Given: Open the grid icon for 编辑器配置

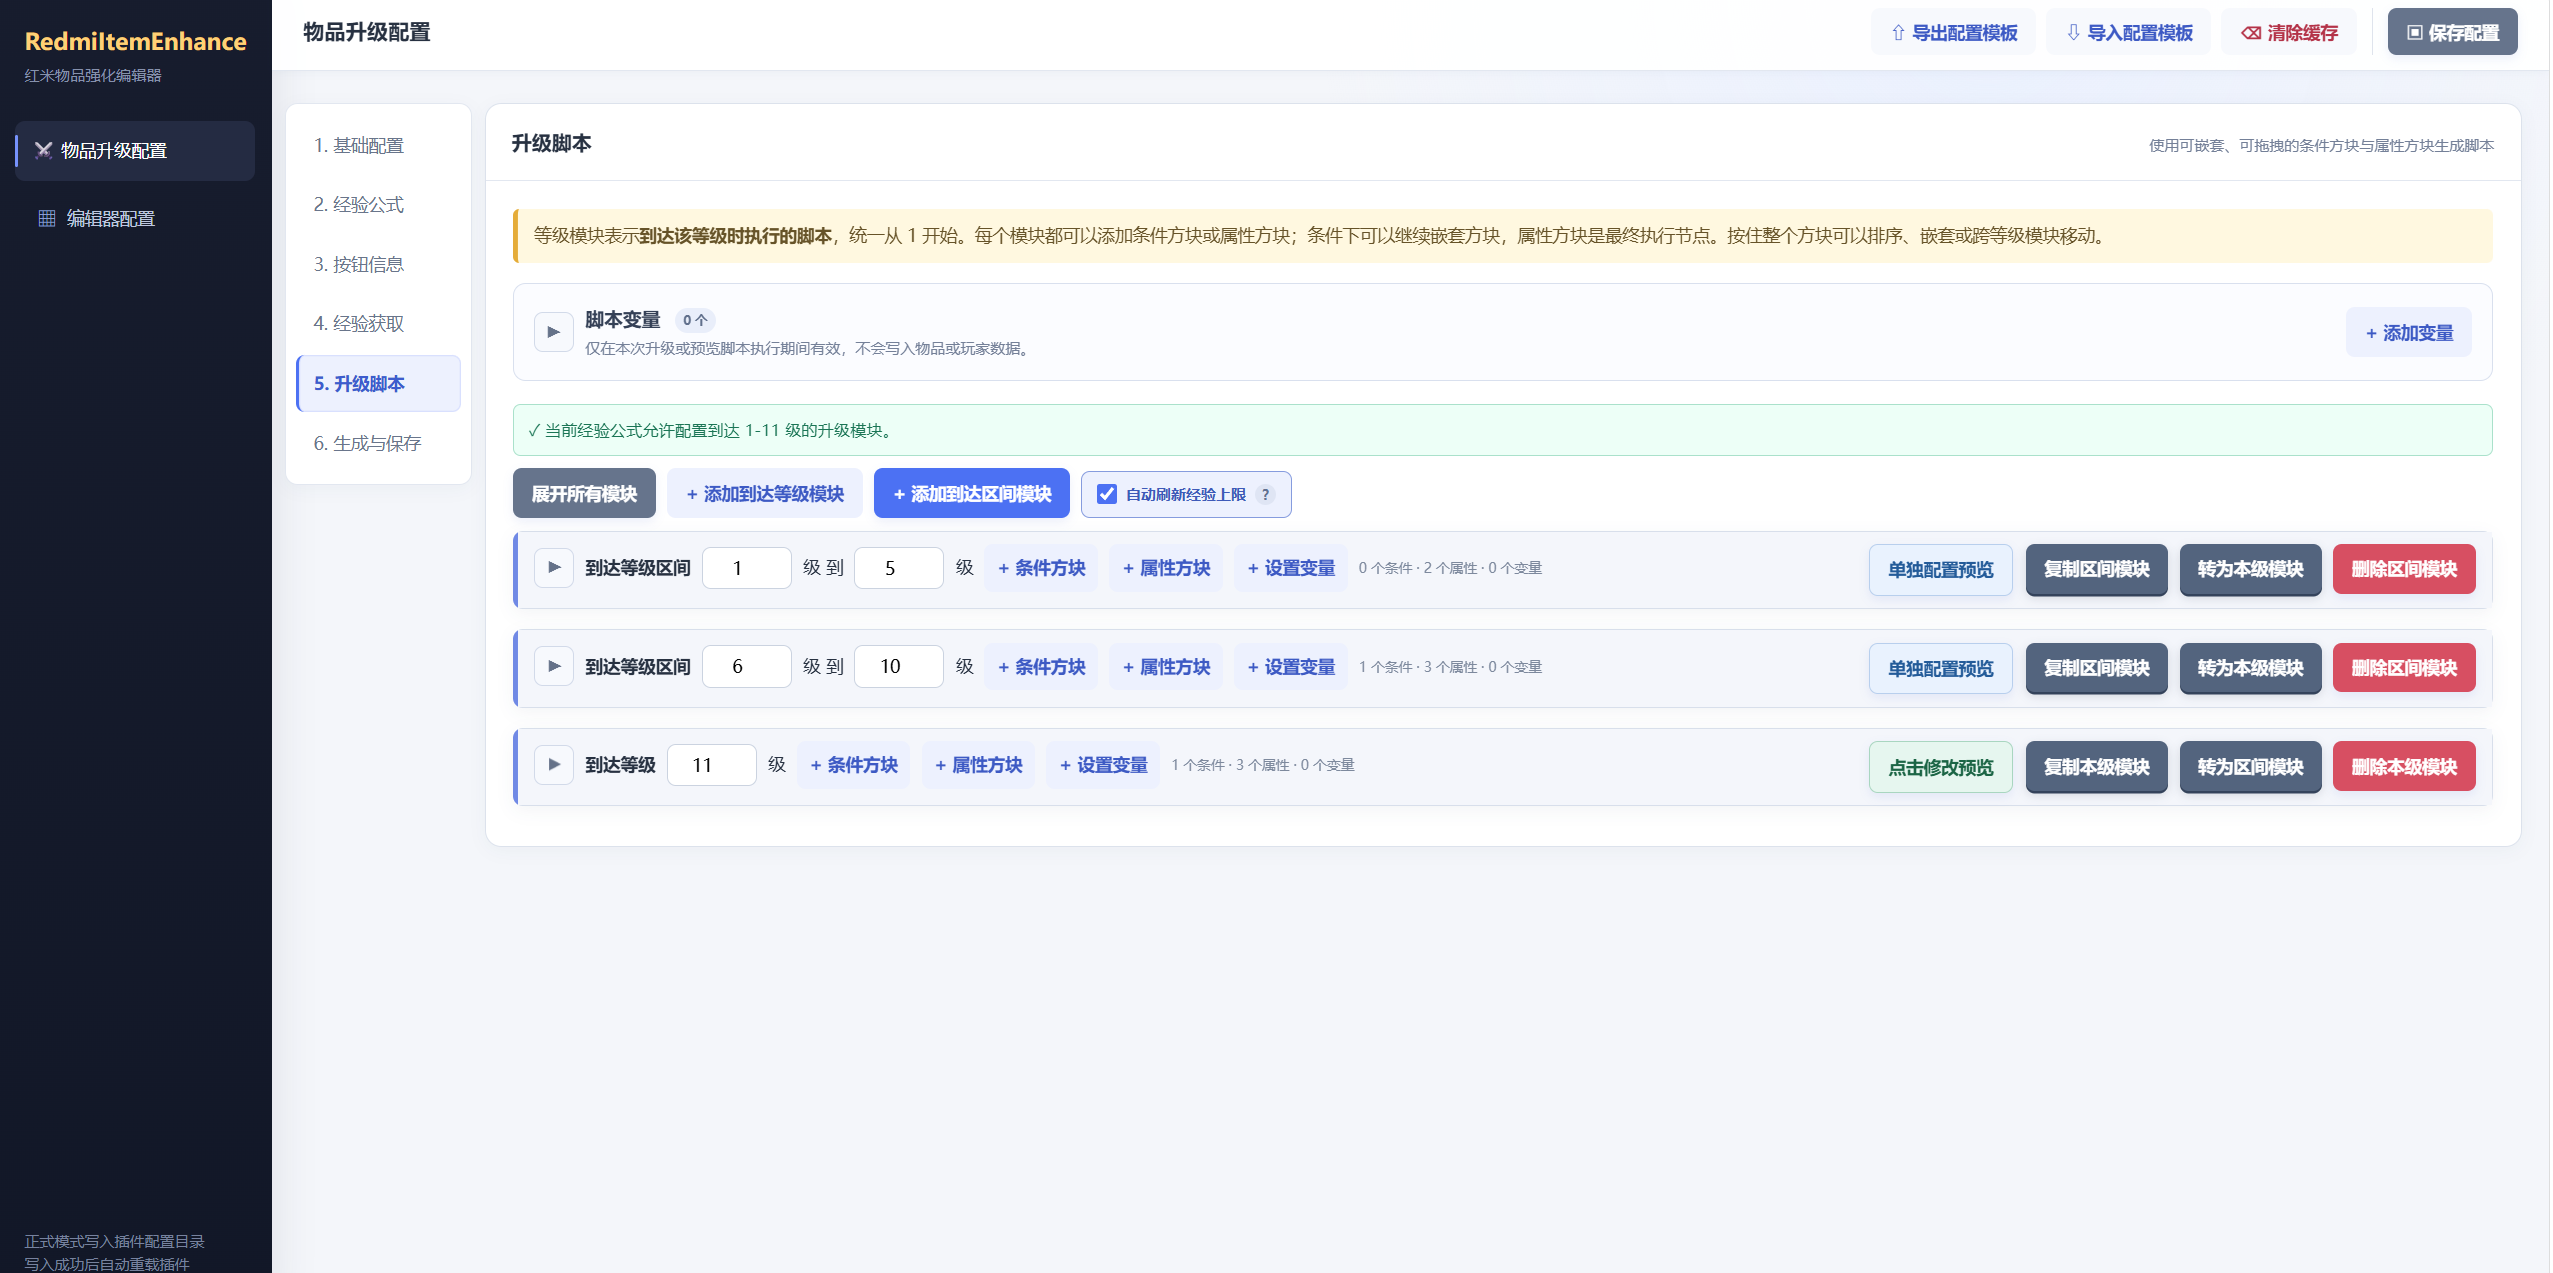Looking at the screenshot, I should (46, 219).
